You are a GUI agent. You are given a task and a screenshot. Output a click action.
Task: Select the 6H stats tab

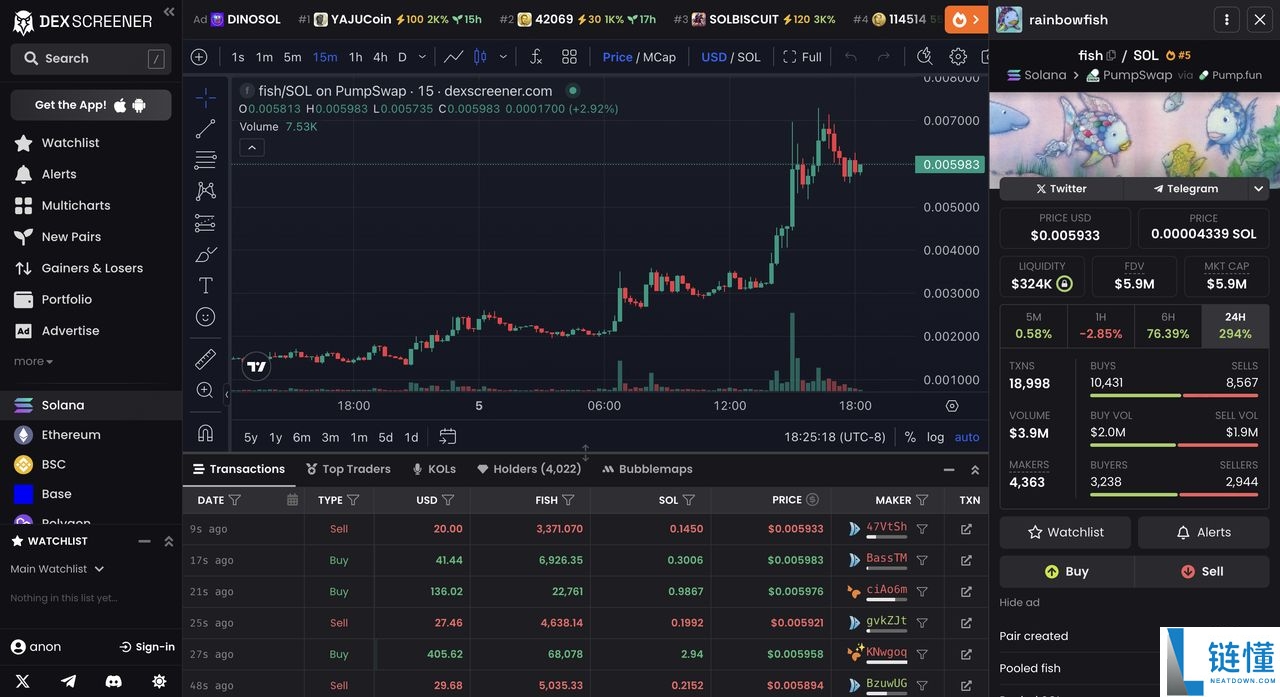tap(1168, 326)
